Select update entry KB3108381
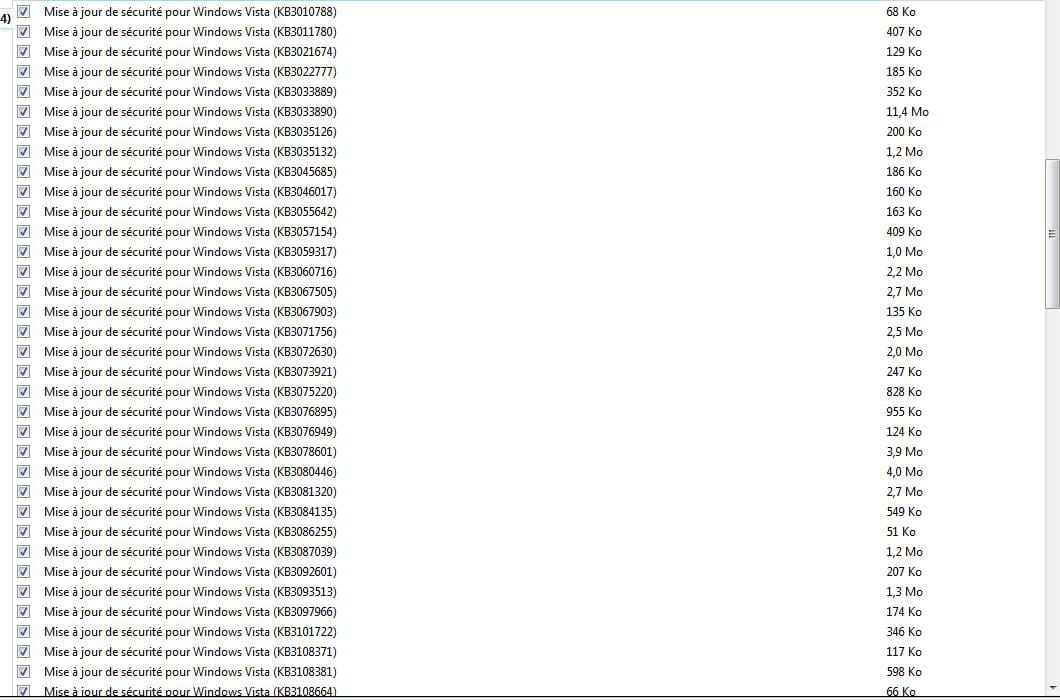 pos(190,672)
